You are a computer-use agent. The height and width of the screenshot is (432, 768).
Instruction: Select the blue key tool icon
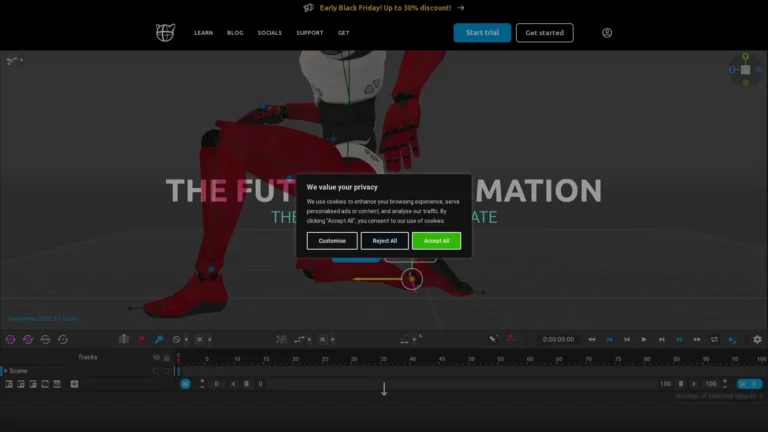tap(158, 340)
